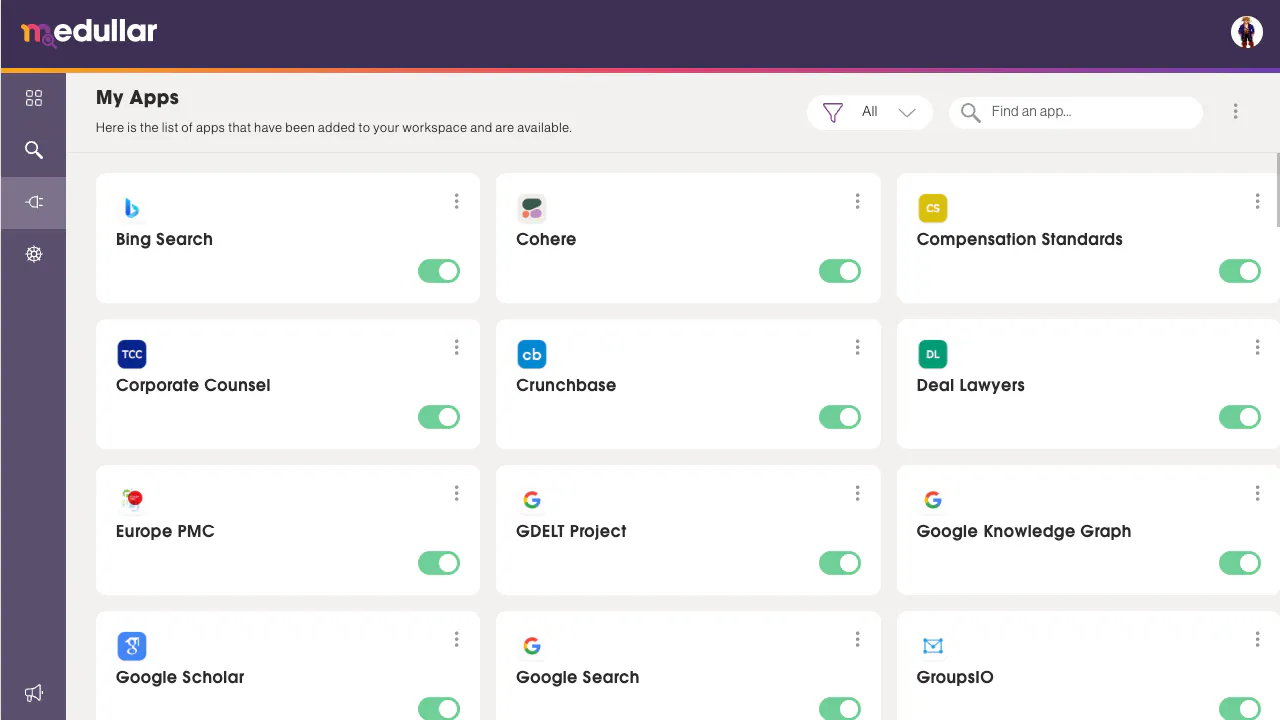The height and width of the screenshot is (720, 1280).
Task: Open Google Search card options menu
Action: point(858,639)
